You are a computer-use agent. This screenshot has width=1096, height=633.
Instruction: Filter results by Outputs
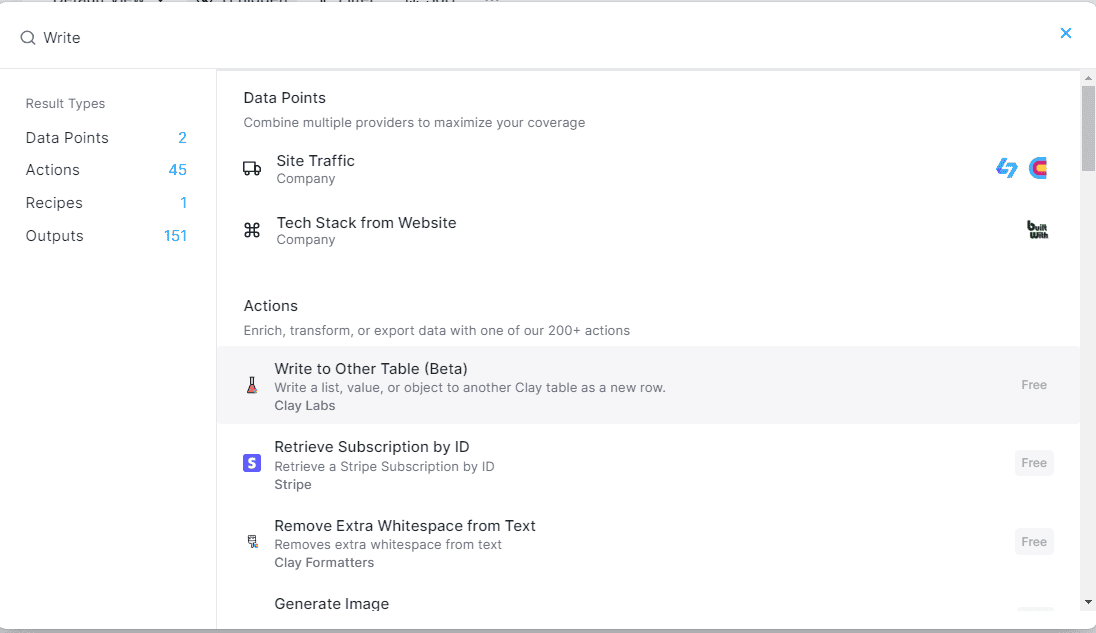106,236
